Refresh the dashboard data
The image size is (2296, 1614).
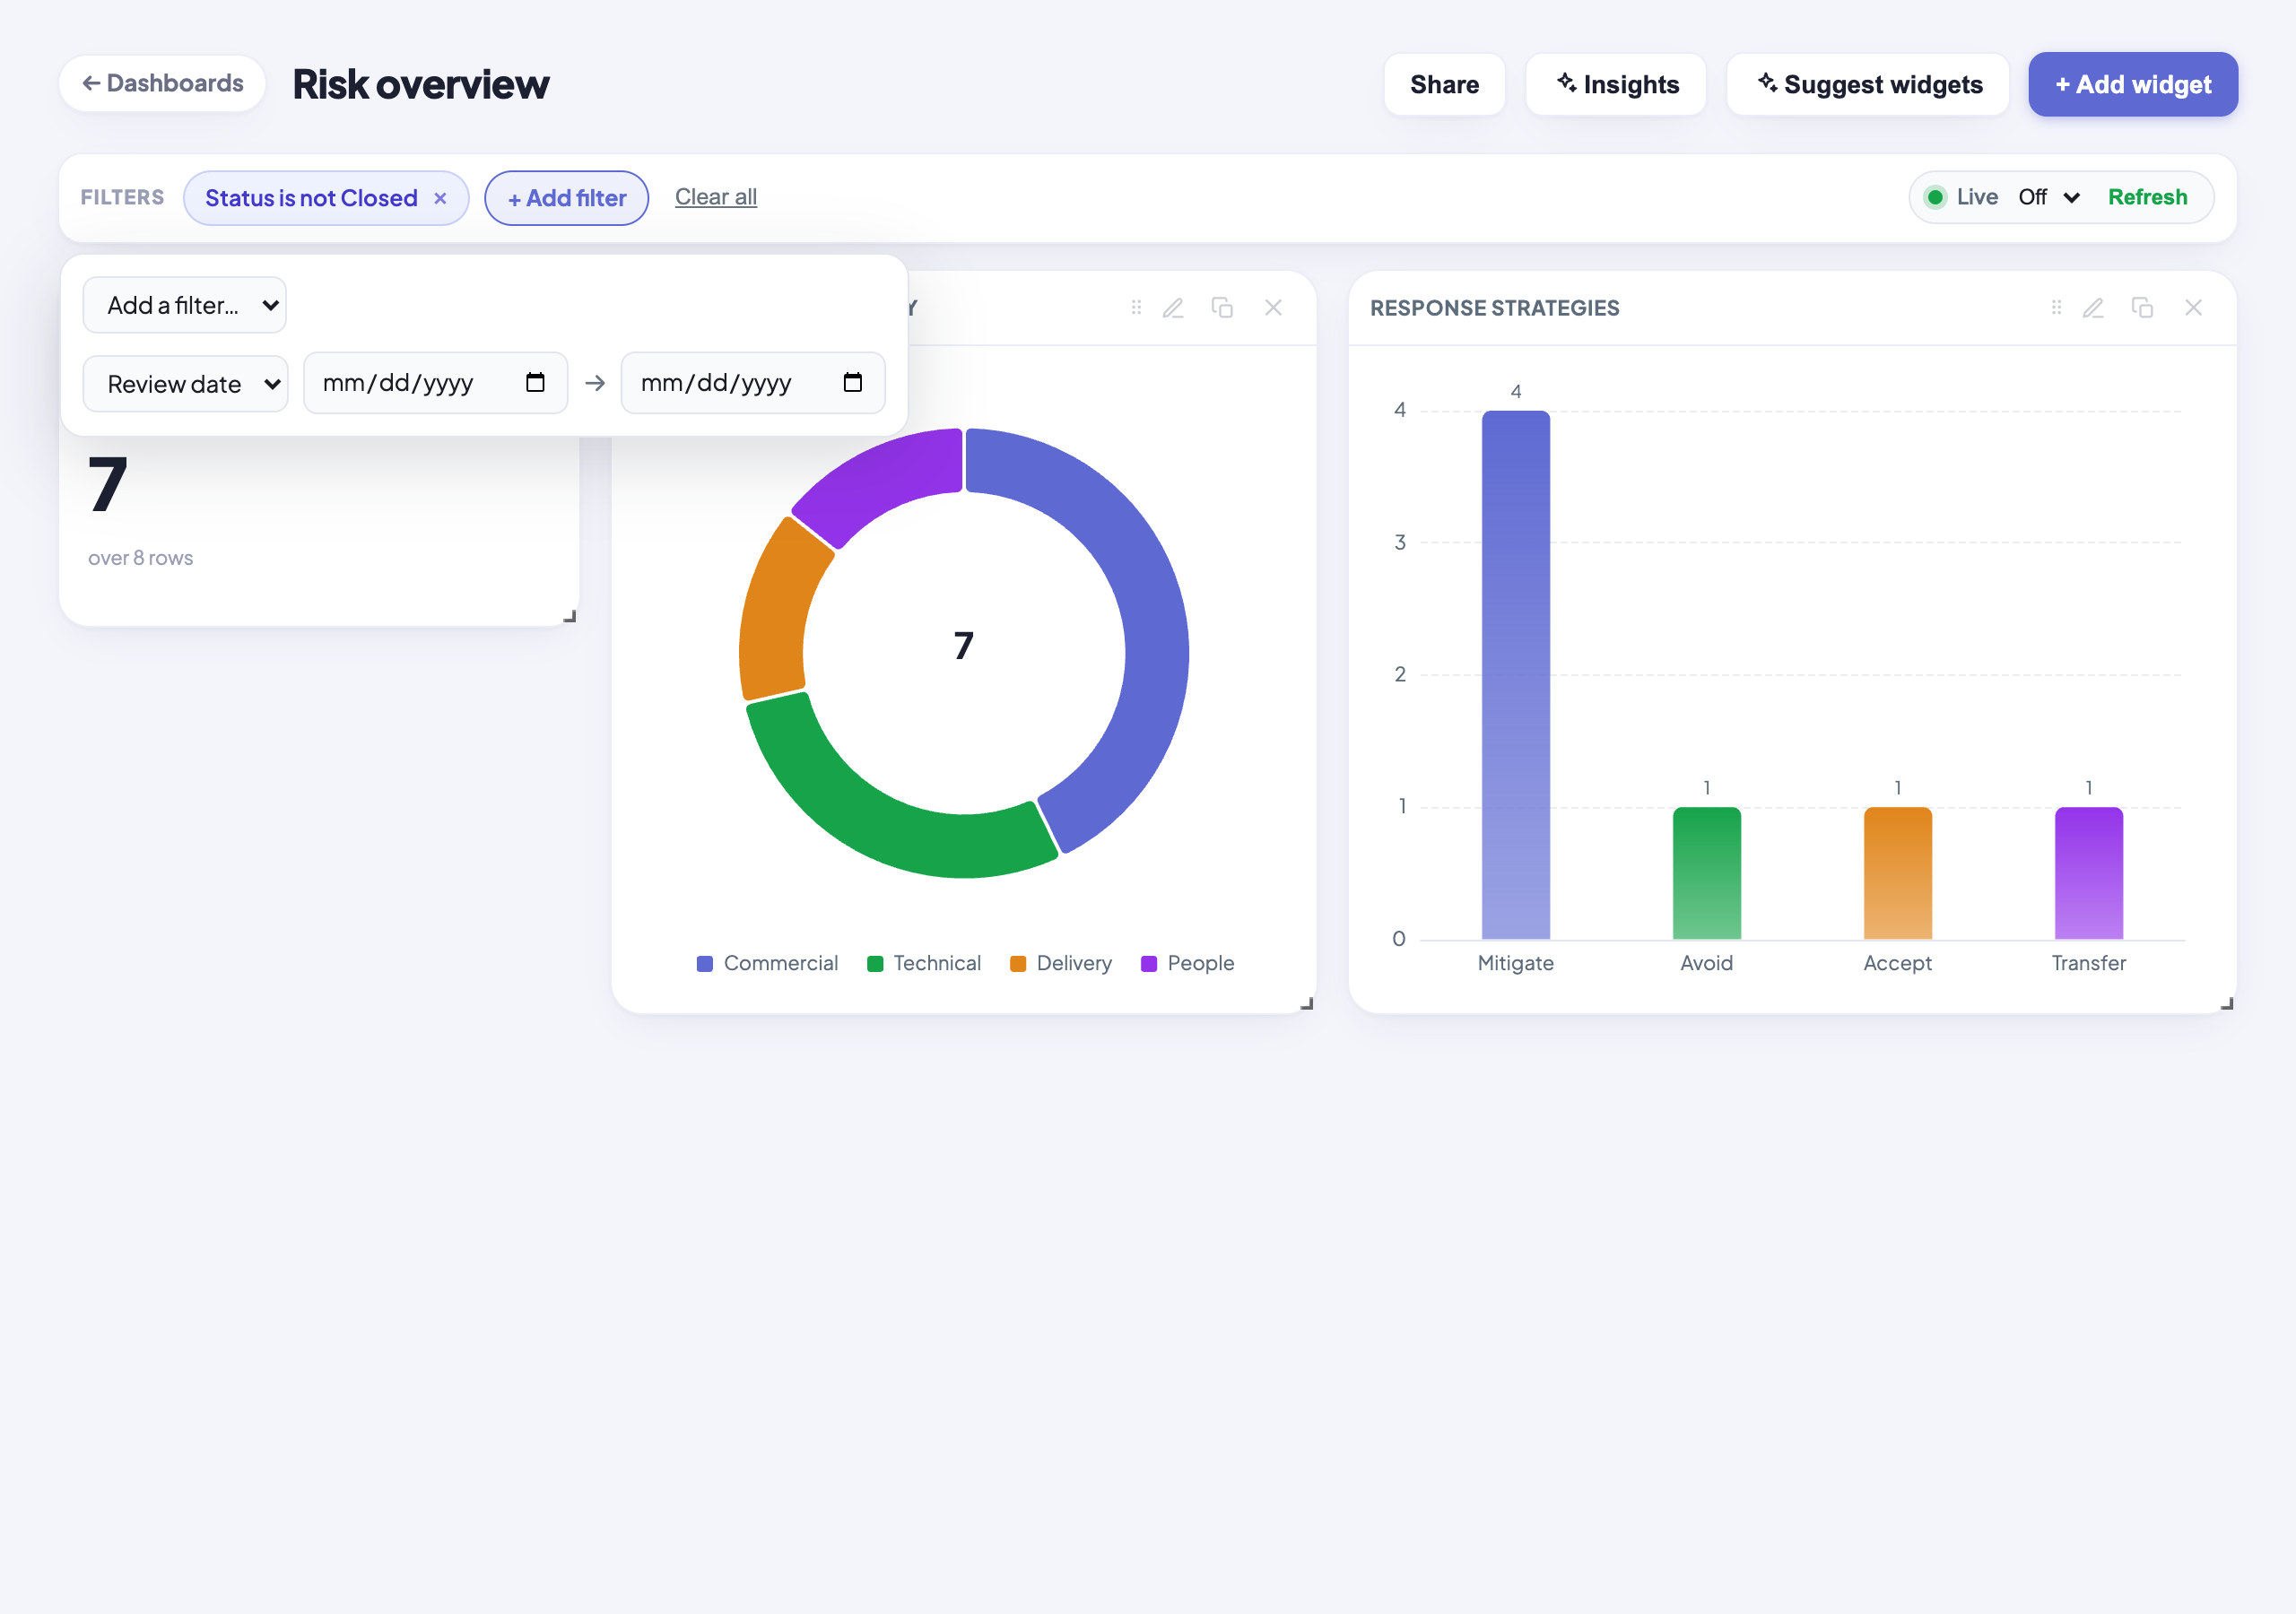[x=2147, y=197]
